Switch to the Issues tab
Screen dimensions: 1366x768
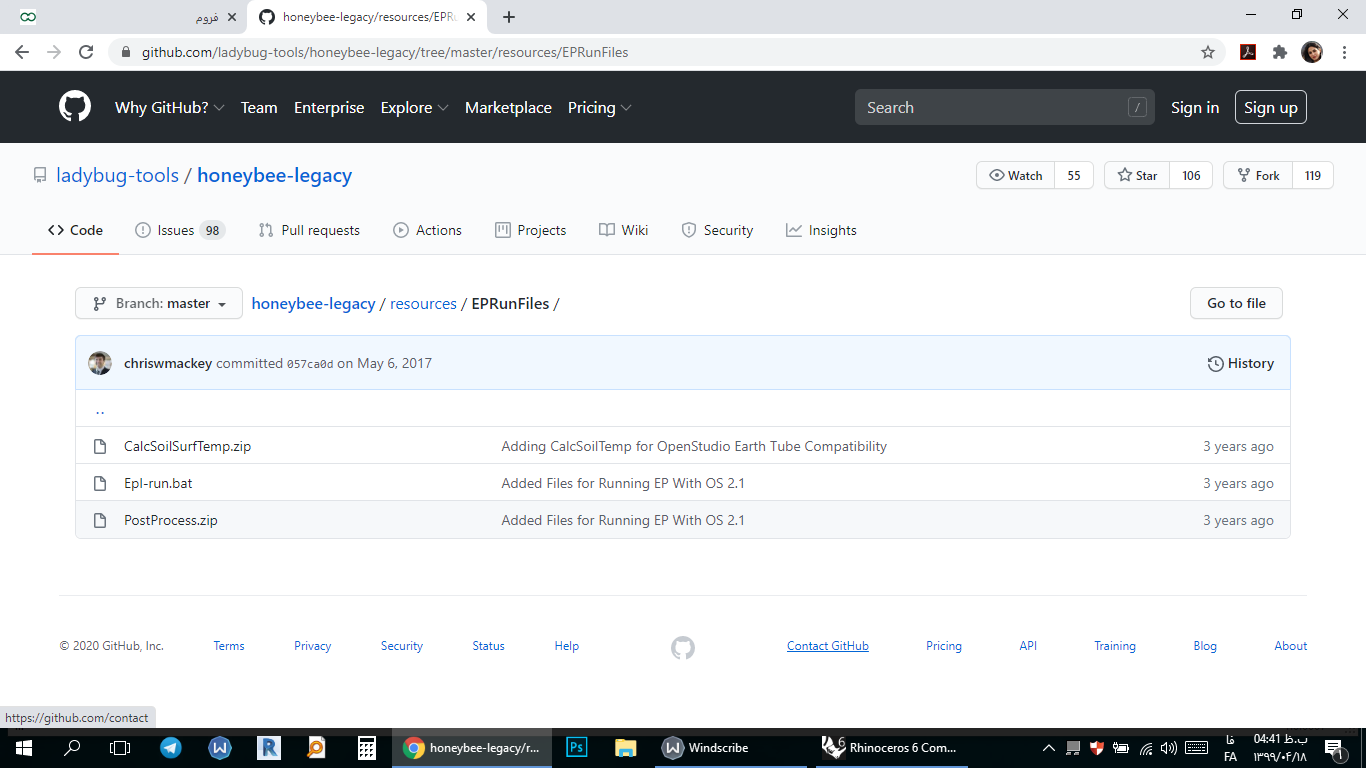pyautogui.click(x=180, y=230)
